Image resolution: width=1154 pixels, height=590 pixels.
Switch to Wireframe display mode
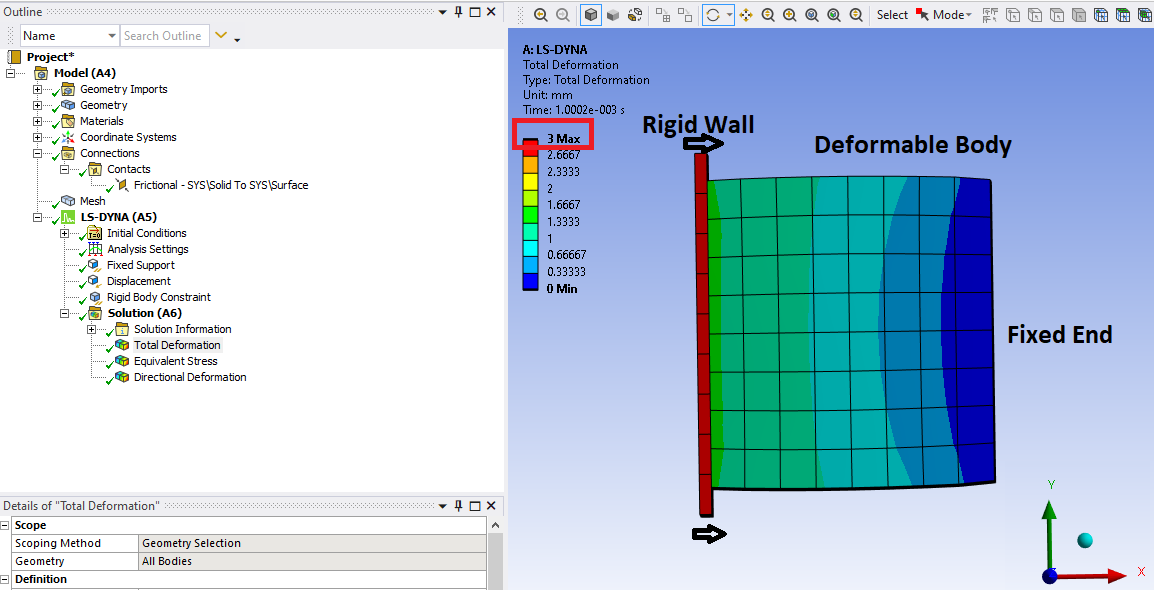point(634,15)
